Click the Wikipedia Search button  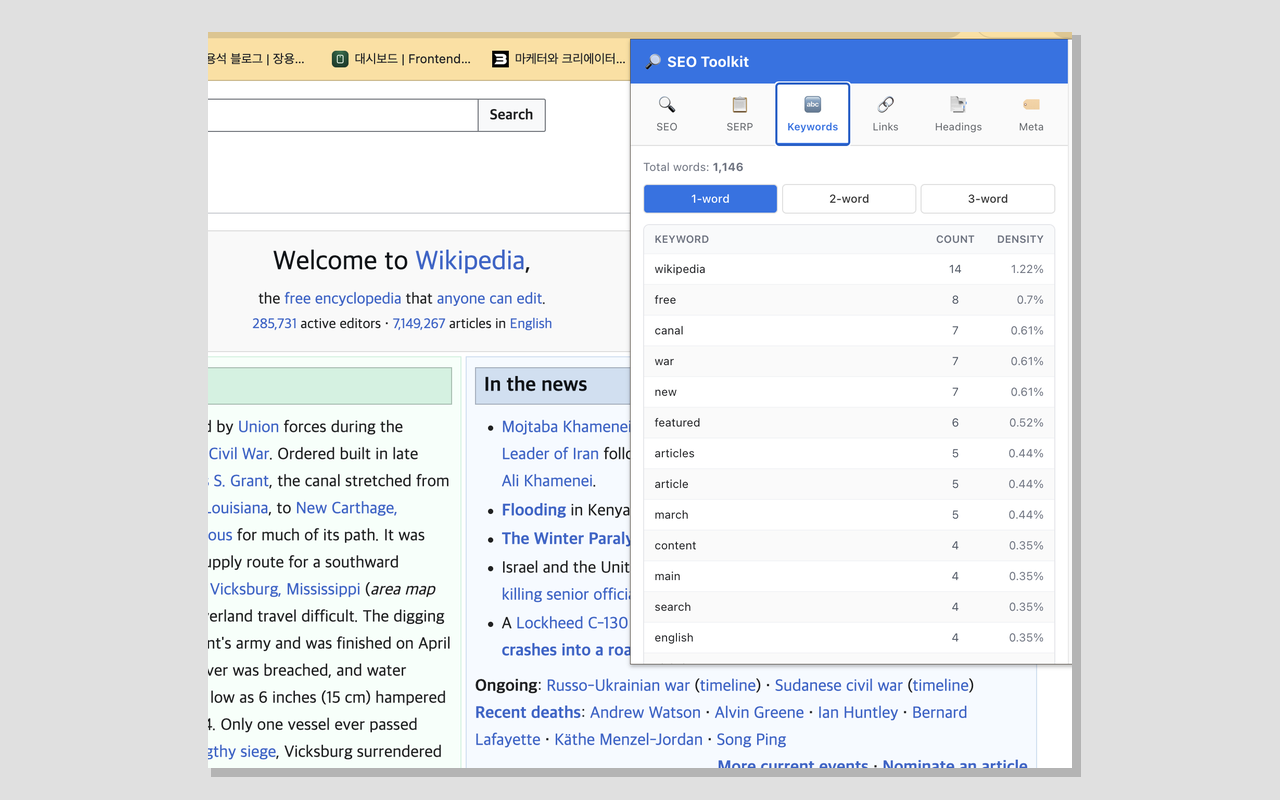pos(511,115)
